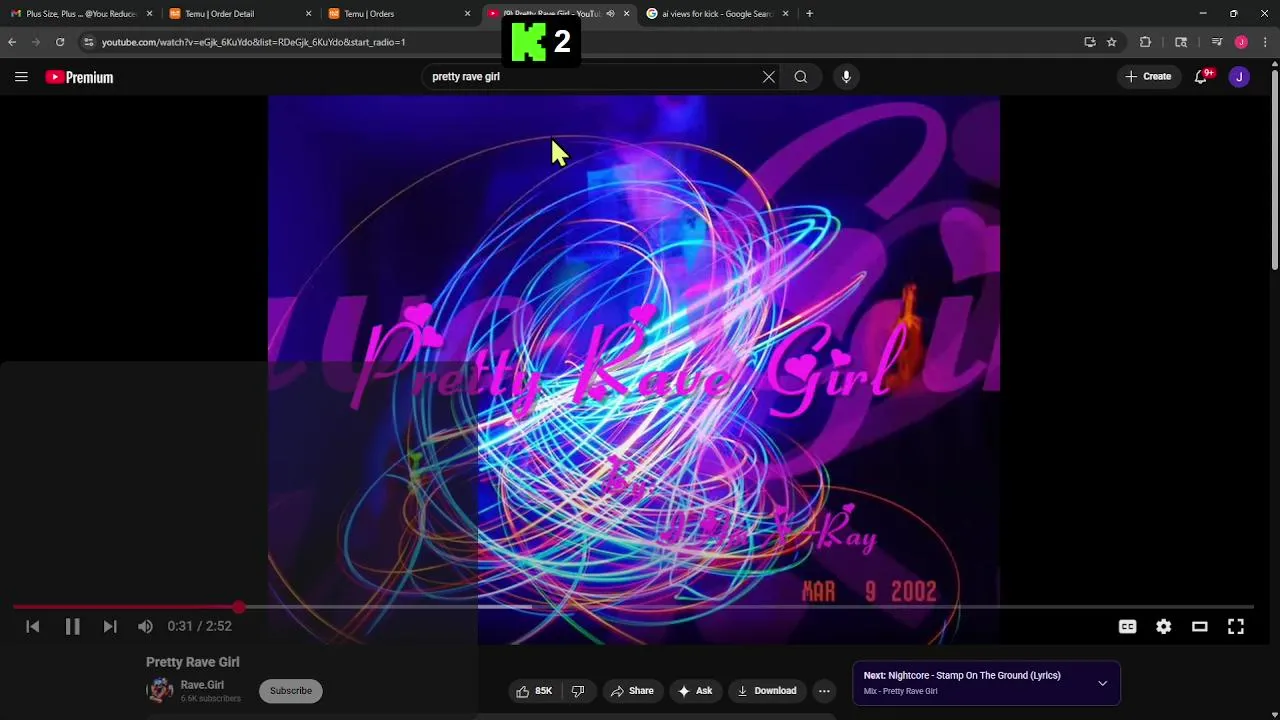
Task: Click the page vertical scrollbar
Action: [1274, 170]
